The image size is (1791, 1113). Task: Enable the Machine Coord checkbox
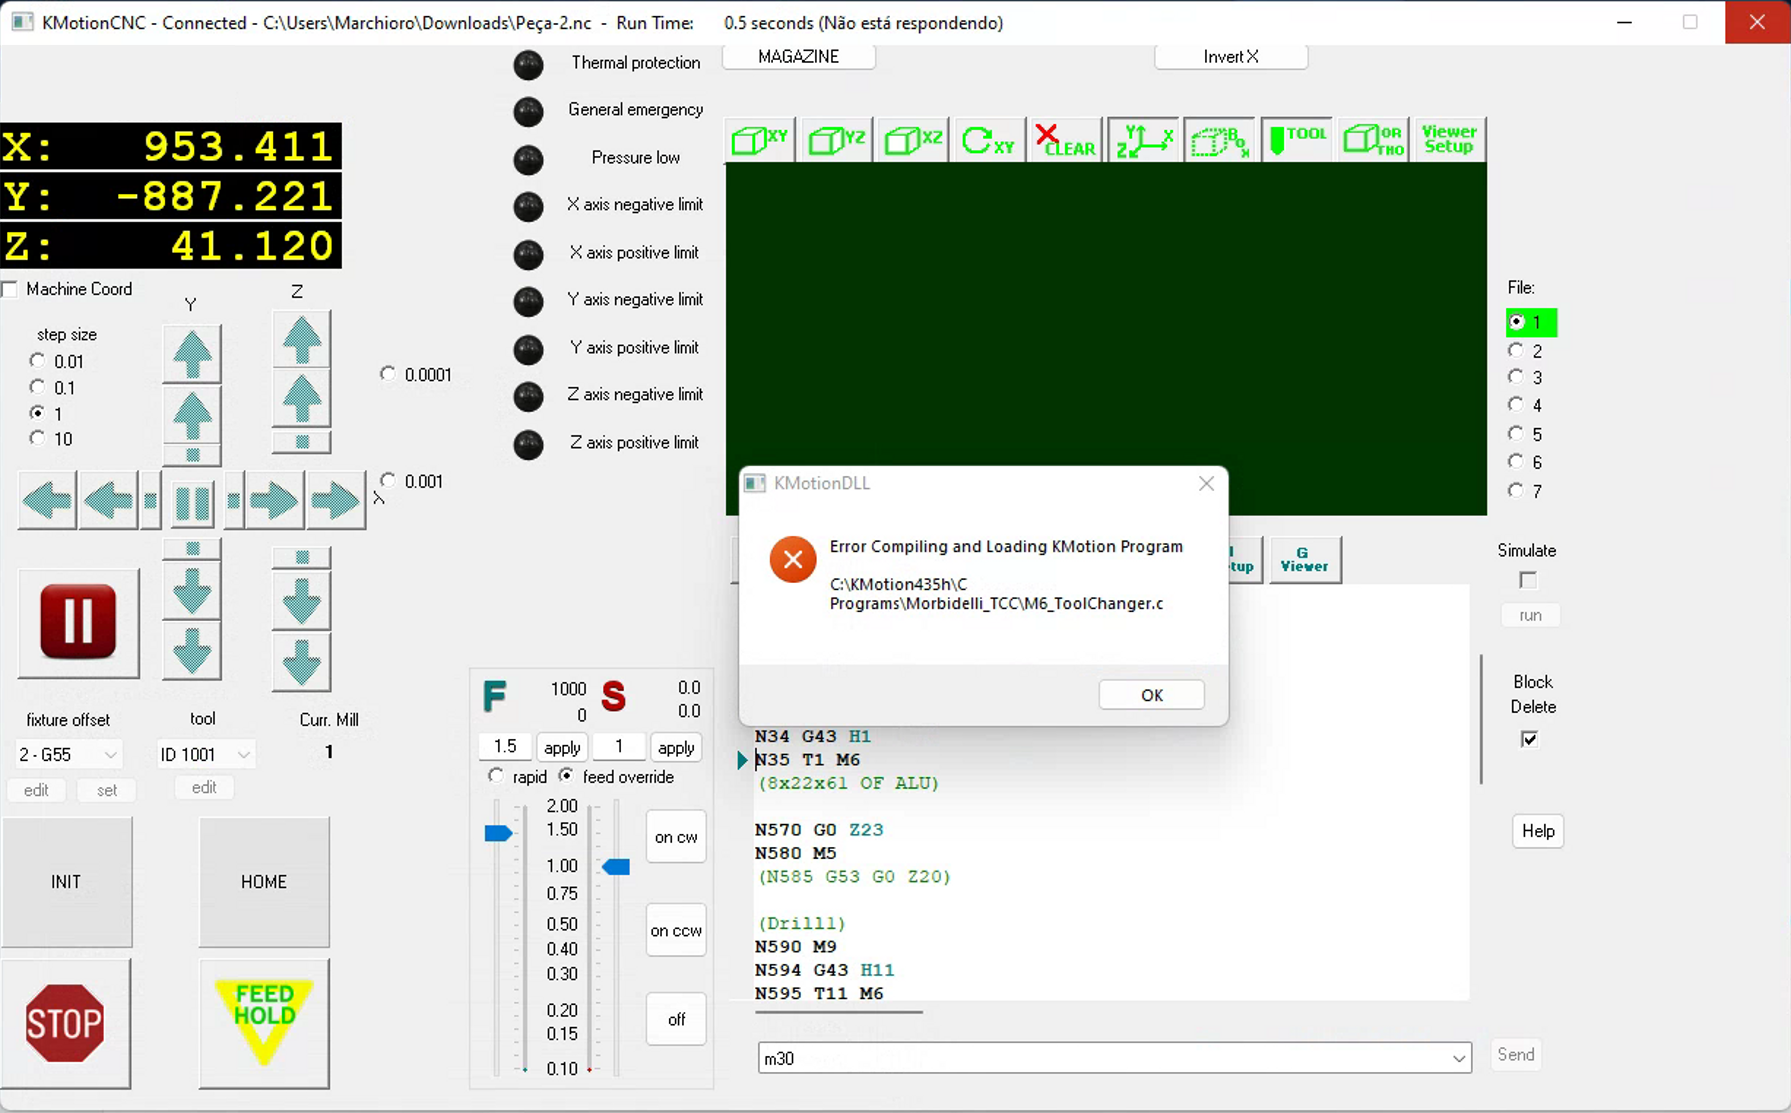11,290
